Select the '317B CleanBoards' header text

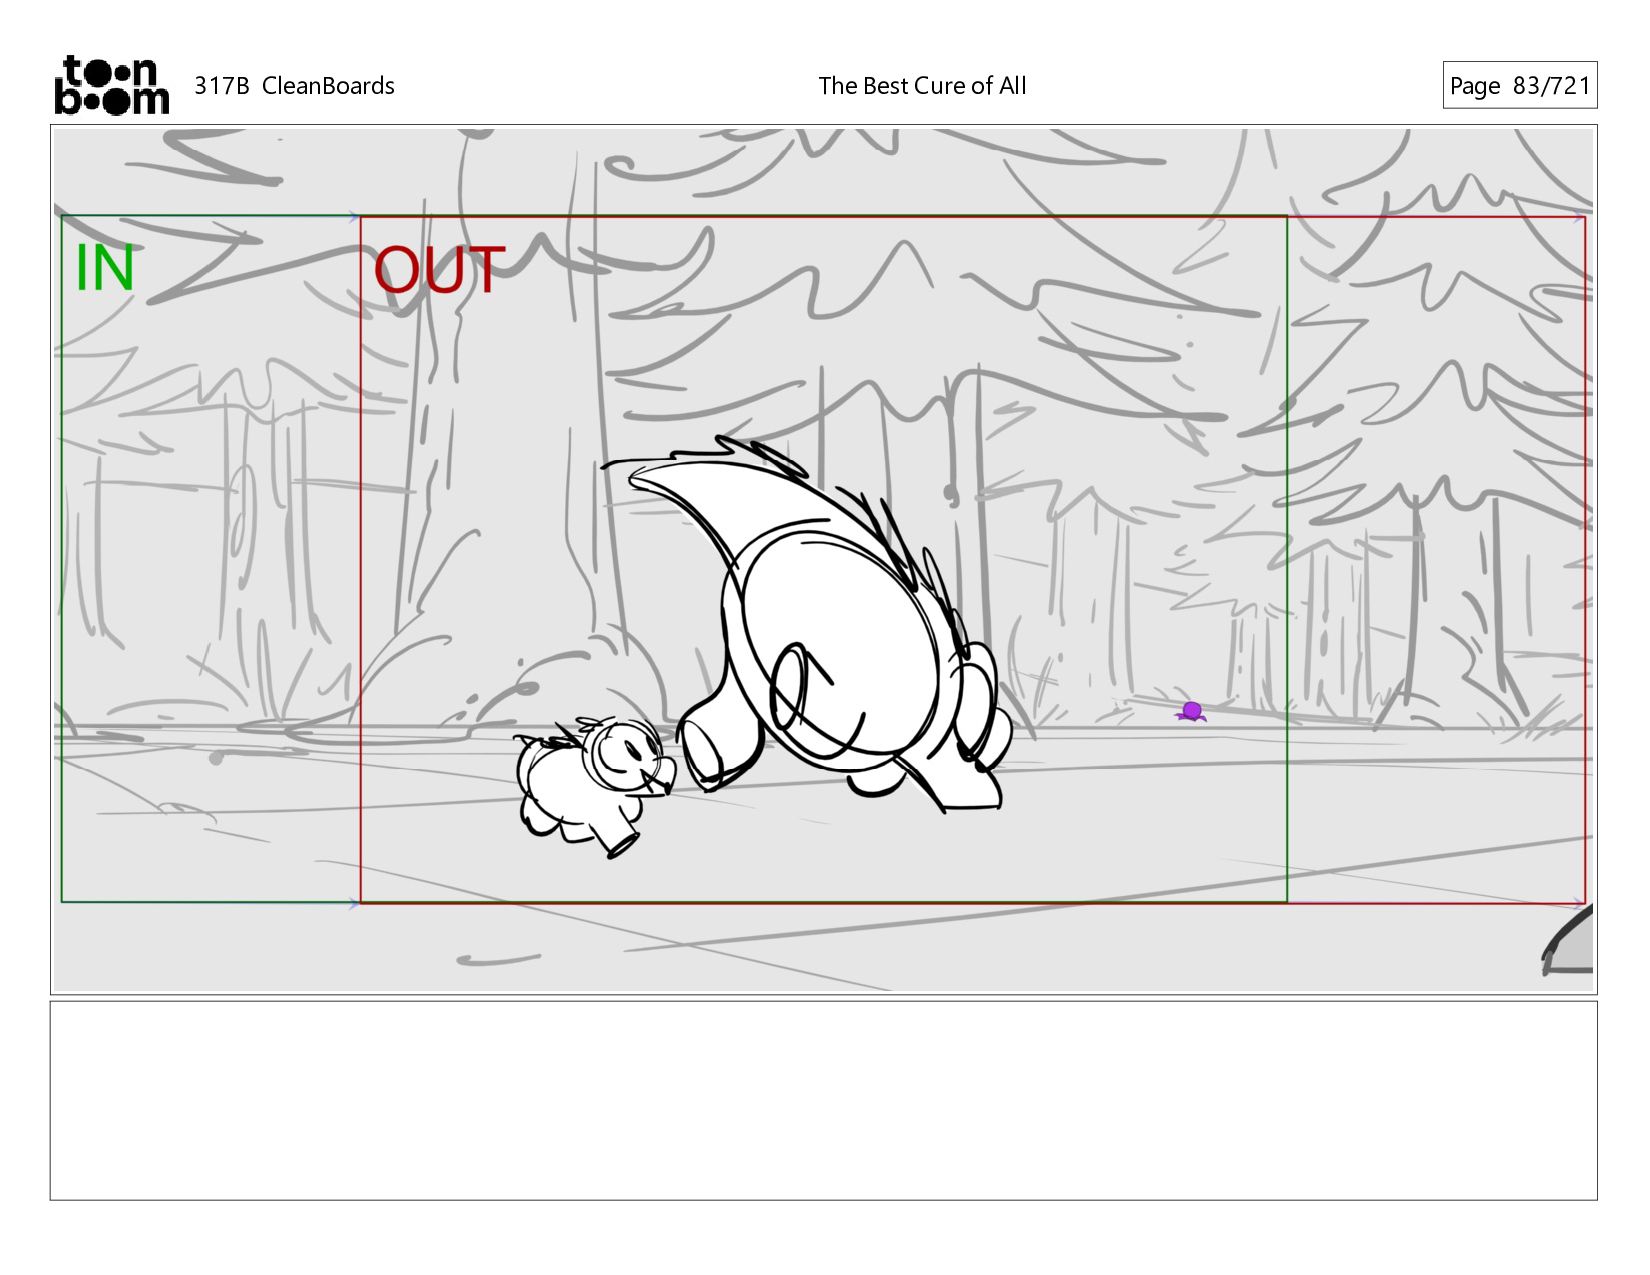point(294,86)
